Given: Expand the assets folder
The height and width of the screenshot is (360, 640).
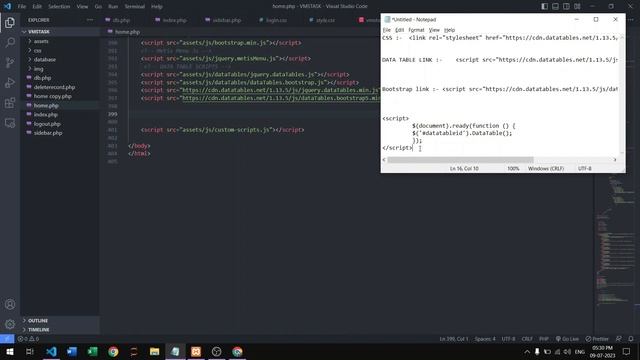Looking at the screenshot, I should click(60, 41).
